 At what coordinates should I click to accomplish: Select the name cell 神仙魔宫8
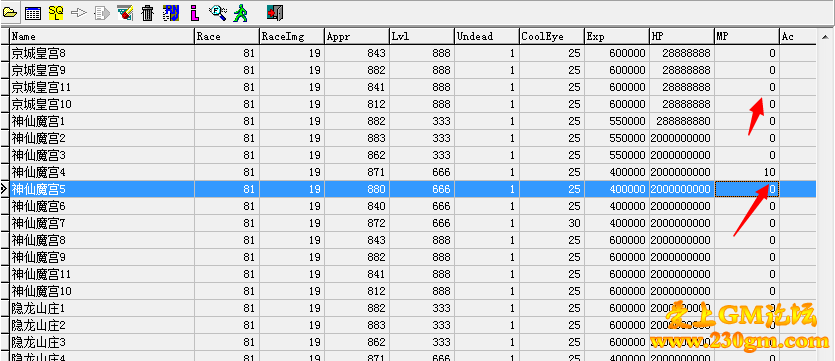102,240
